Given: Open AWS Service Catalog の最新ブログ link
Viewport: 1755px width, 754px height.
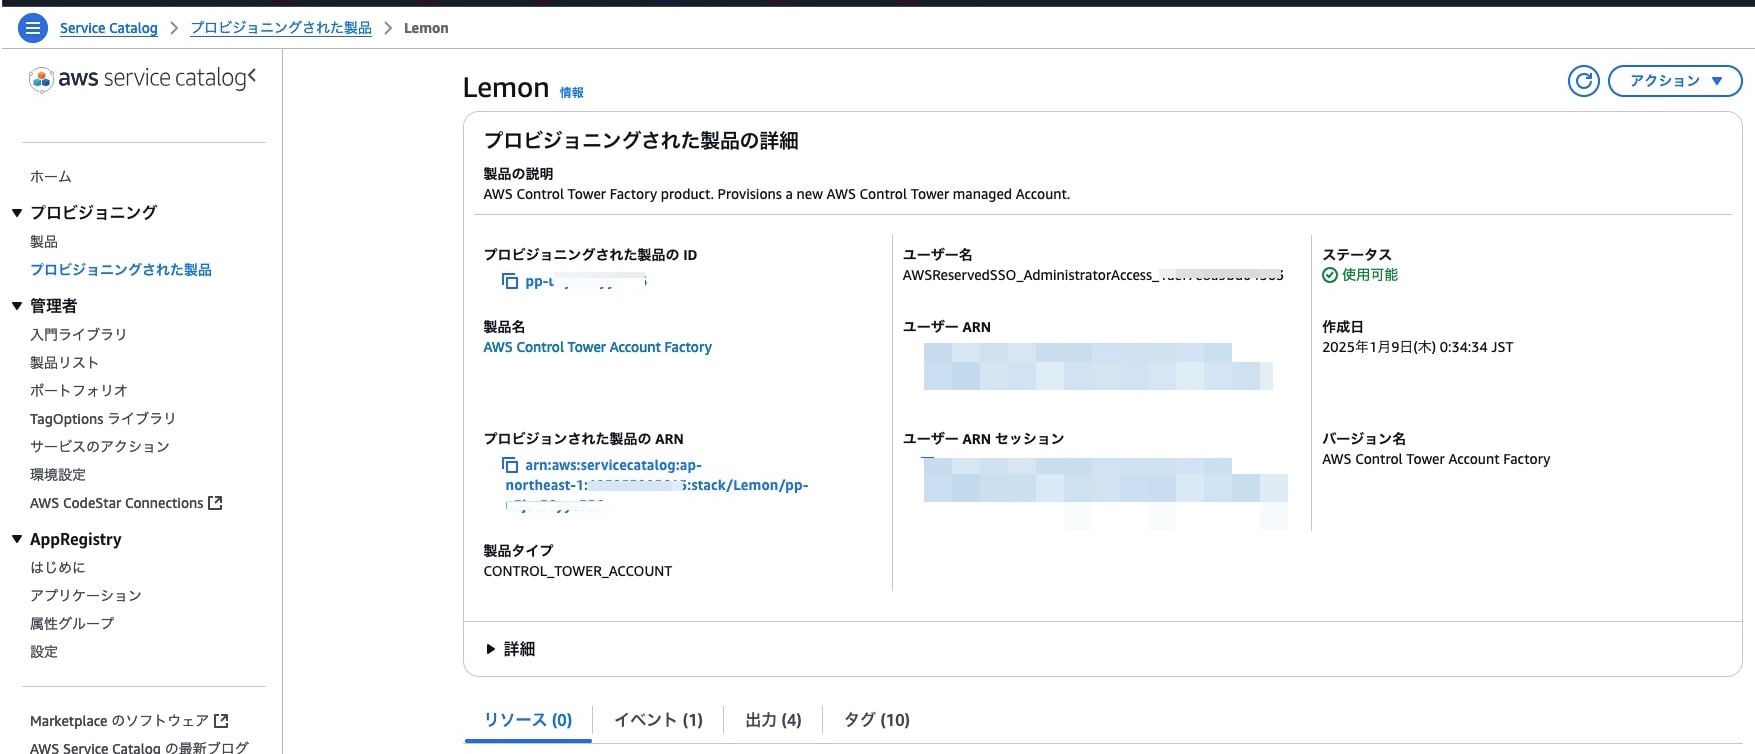Looking at the screenshot, I should click(x=139, y=747).
